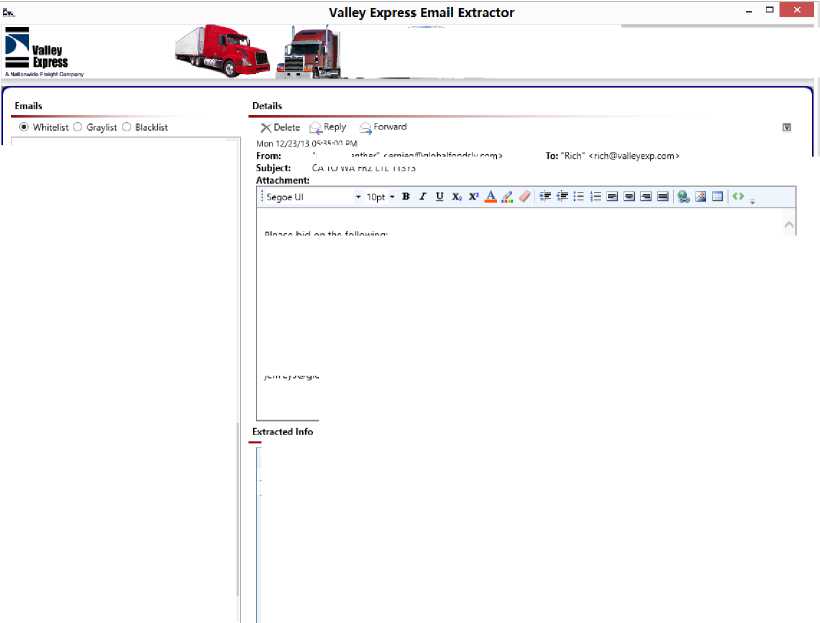
Task: Click the 'Extracted Info' heading
Action: coord(282,432)
